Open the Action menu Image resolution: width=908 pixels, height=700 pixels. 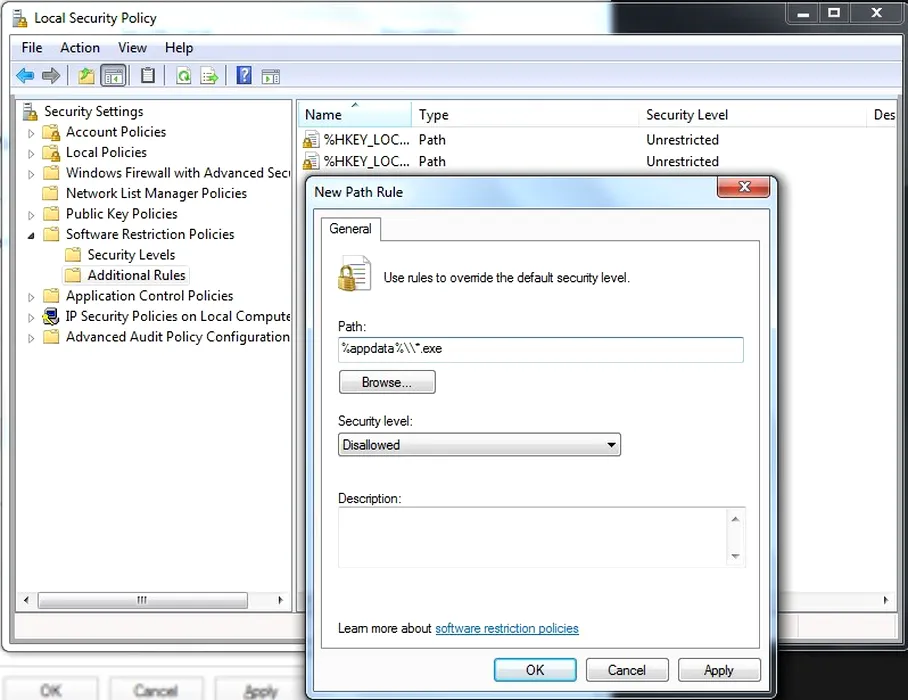tap(79, 47)
